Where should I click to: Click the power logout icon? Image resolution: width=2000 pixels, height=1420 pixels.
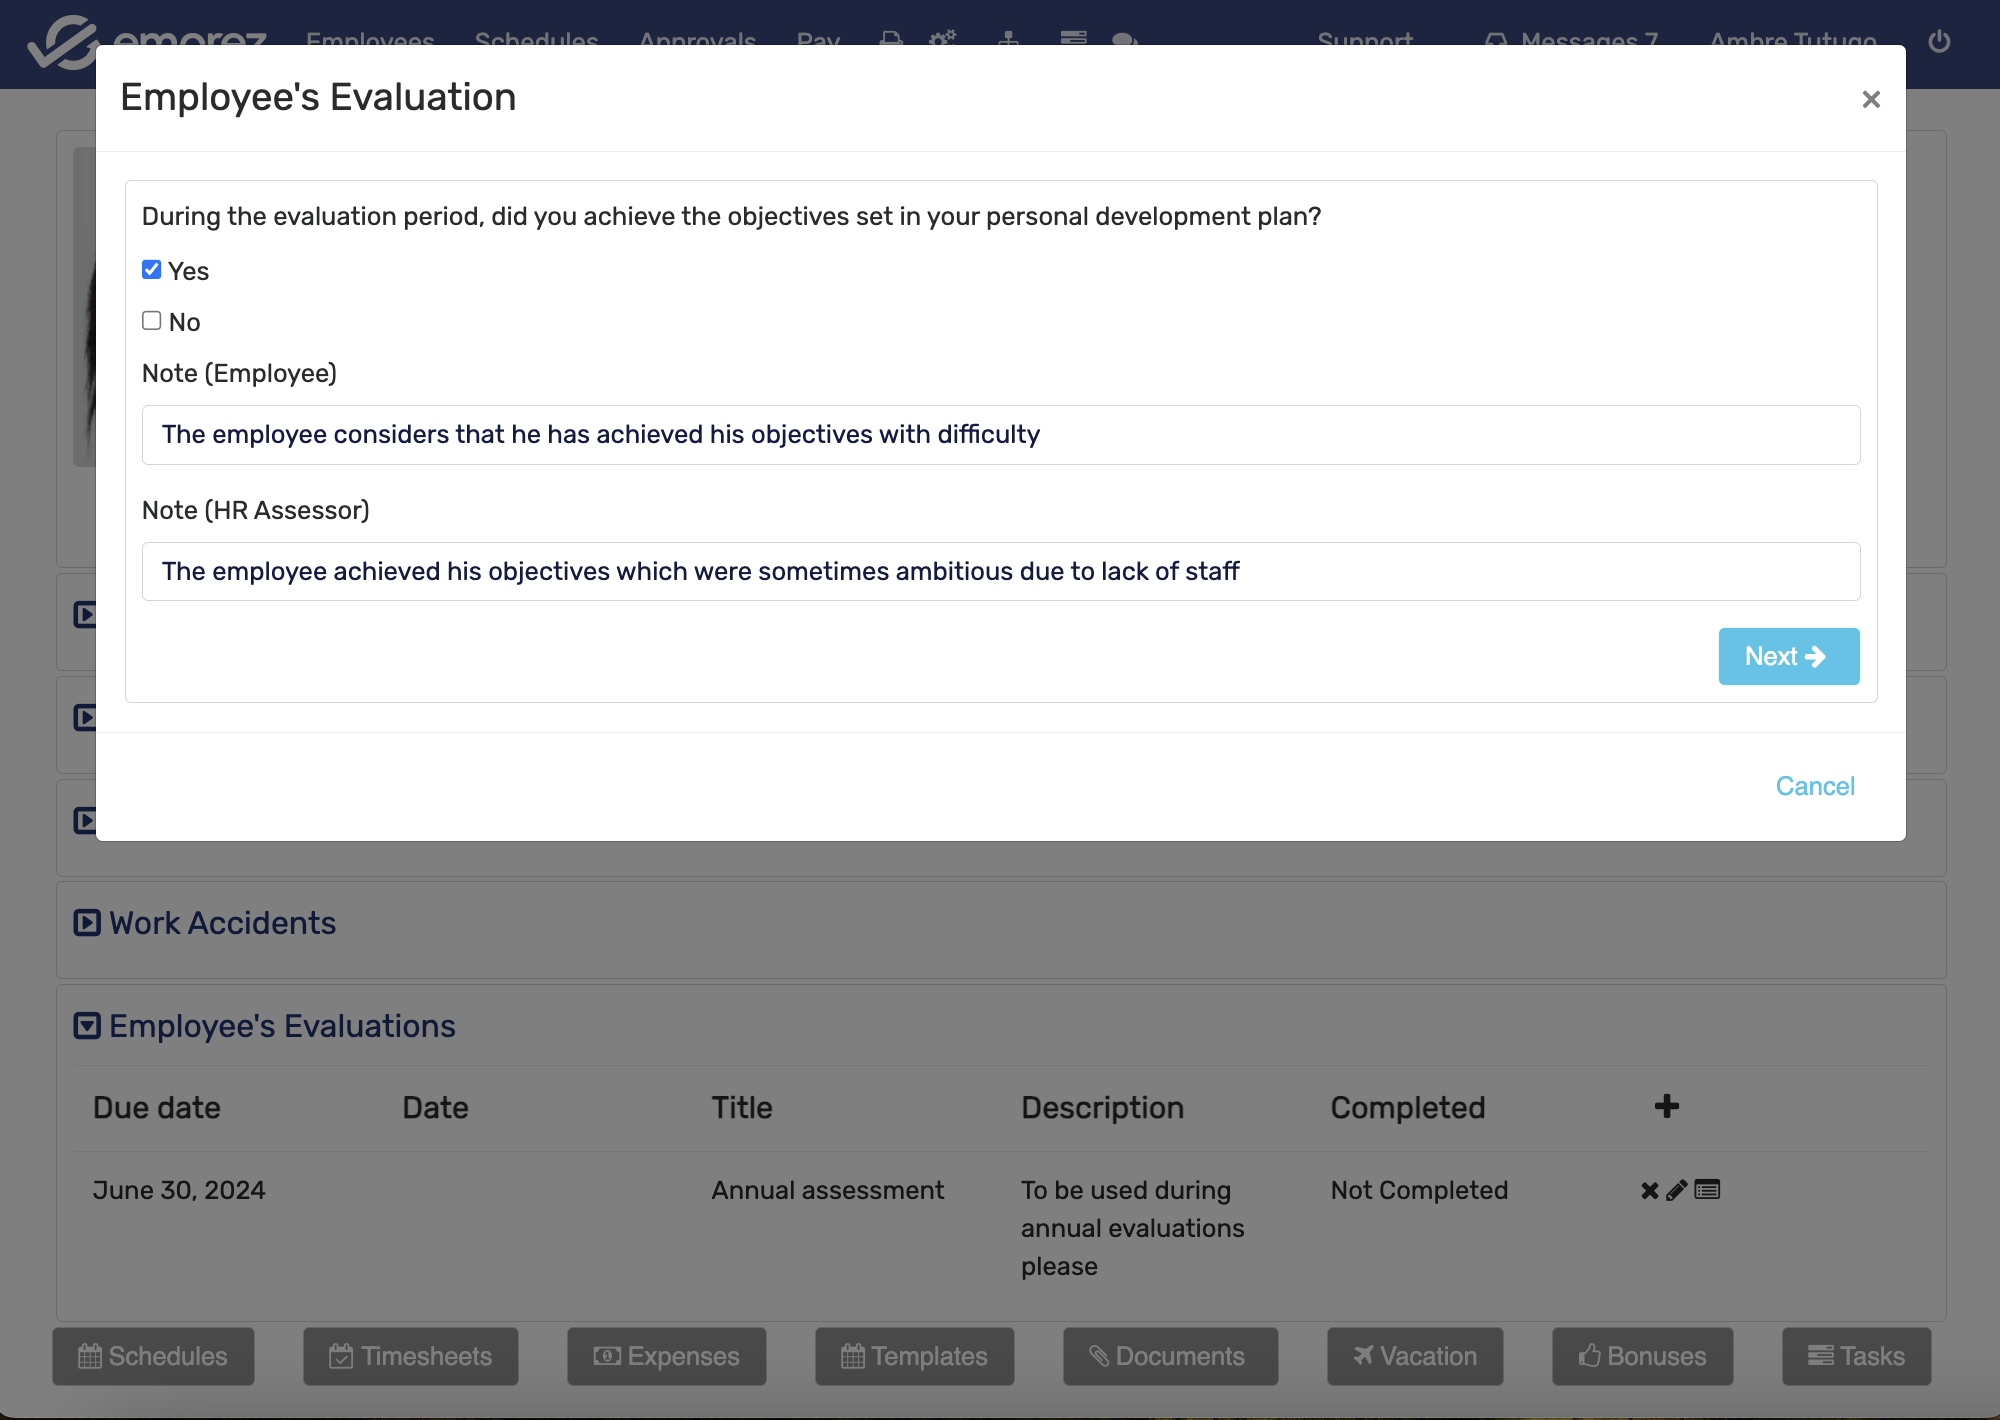tap(1939, 41)
